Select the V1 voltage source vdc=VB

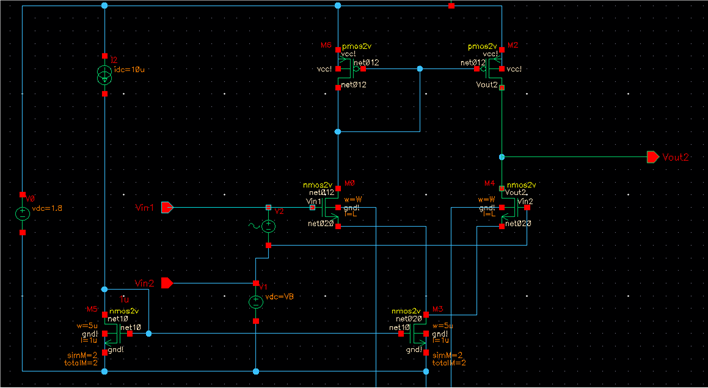point(256,302)
